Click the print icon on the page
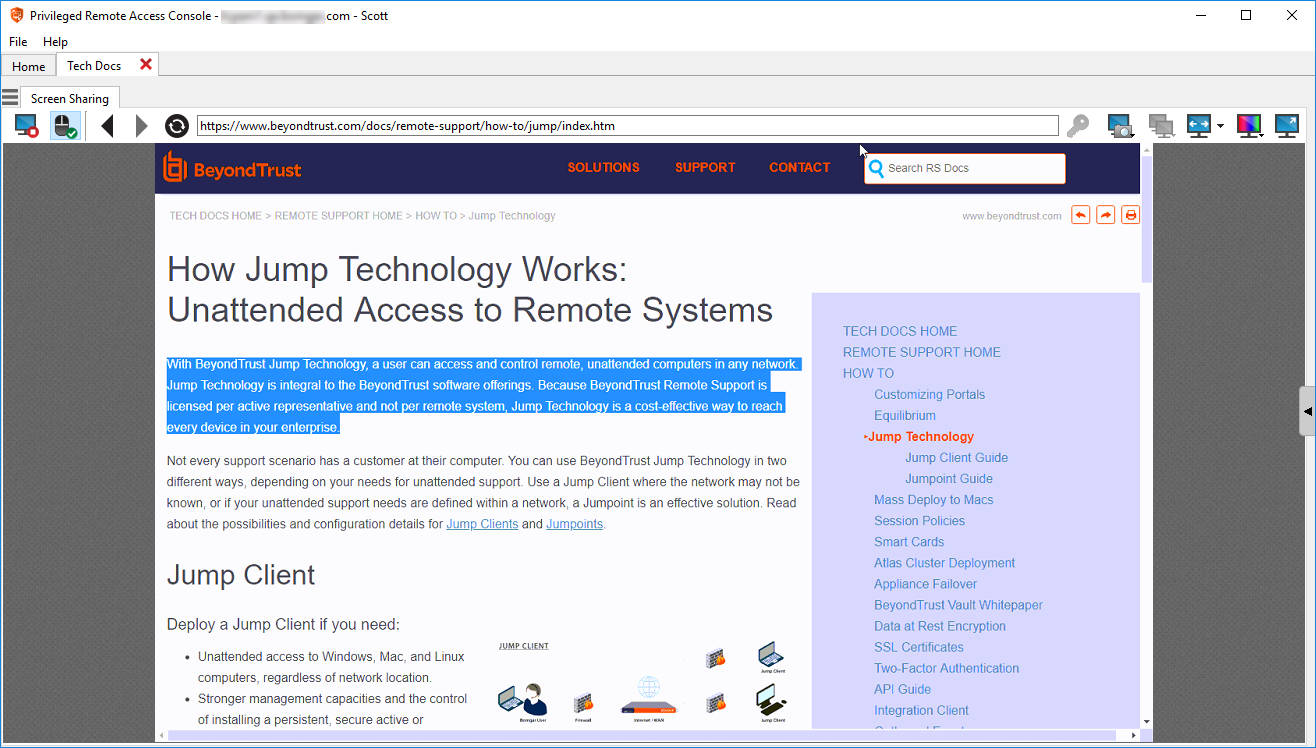Image resolution: width=1316 pixels, height=748 pixels. (1130, 215)
